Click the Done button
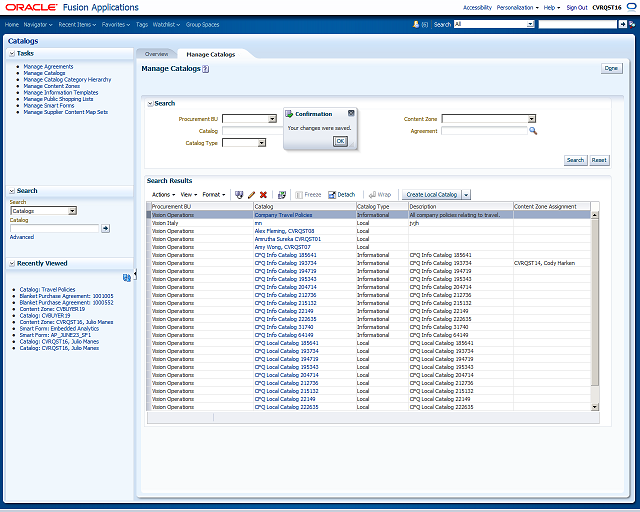Screen dimensions: 640x512 click(611, 68)
